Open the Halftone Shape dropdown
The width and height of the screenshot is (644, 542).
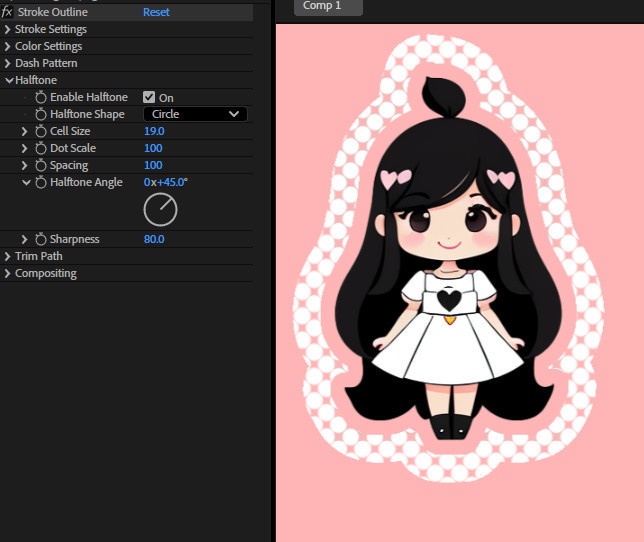tap(196, 114)
